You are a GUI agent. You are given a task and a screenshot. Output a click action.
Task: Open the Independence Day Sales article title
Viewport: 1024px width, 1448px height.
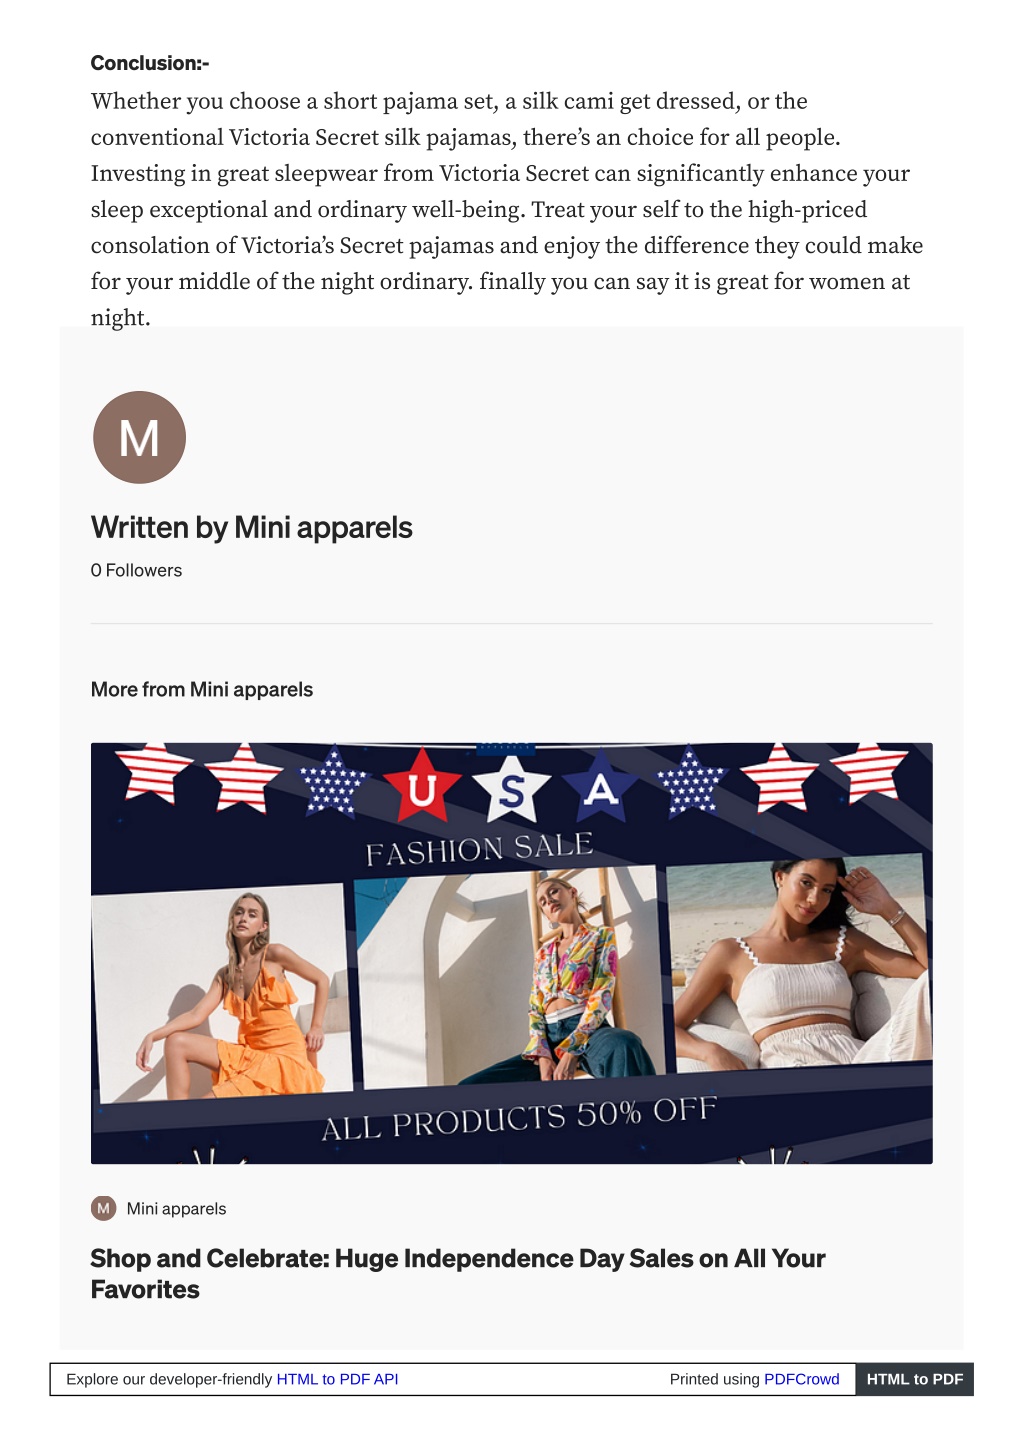coord(458,1273)
